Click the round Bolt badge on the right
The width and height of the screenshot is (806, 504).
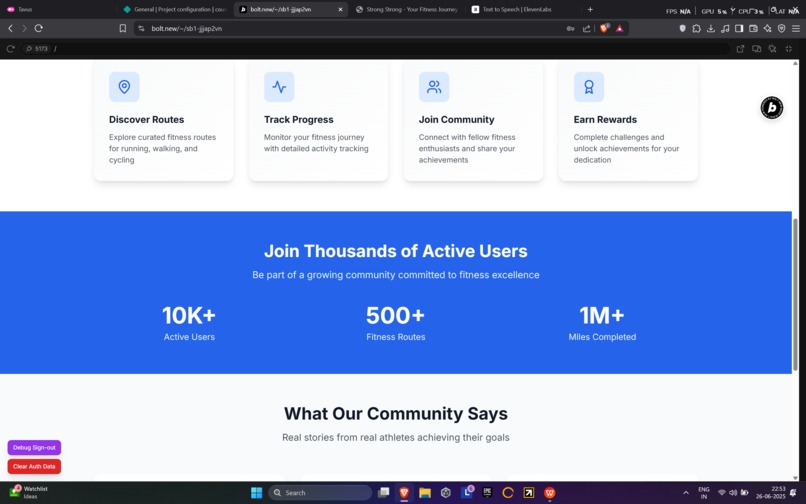click(x=772, y=107)
